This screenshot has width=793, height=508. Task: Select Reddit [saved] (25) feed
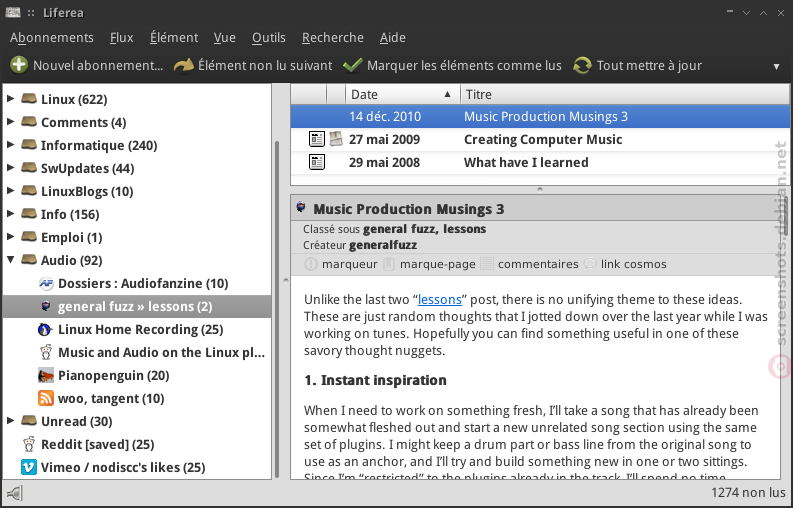(98, 444)
